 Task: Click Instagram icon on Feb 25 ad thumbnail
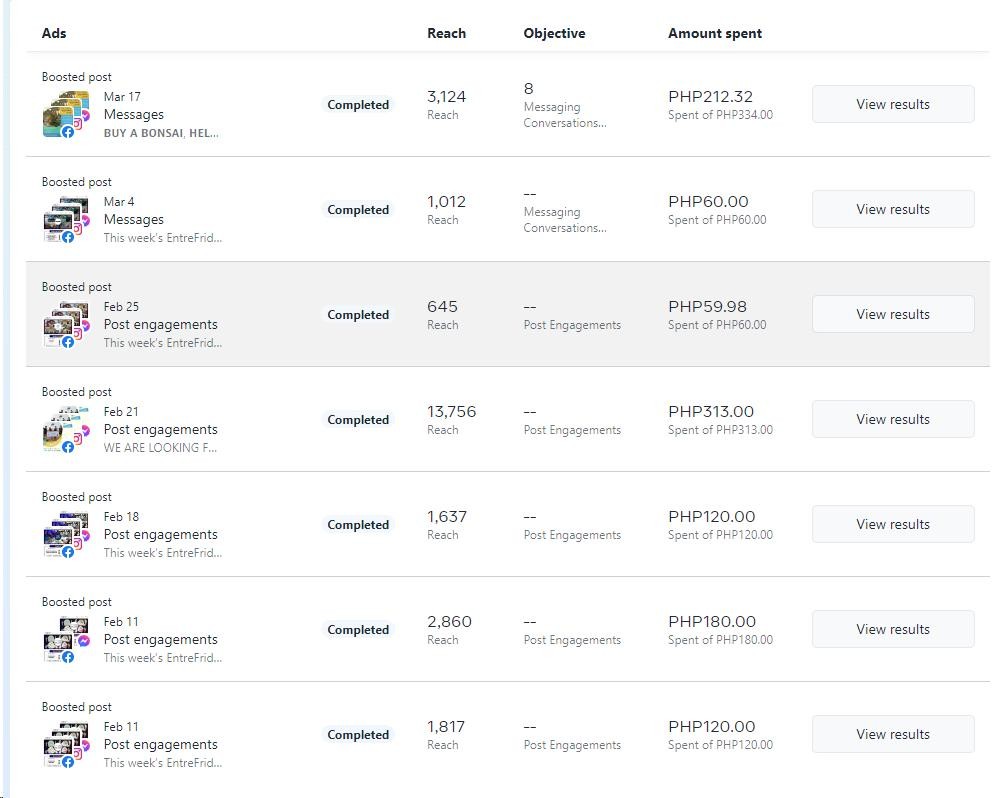coord(77,334)
